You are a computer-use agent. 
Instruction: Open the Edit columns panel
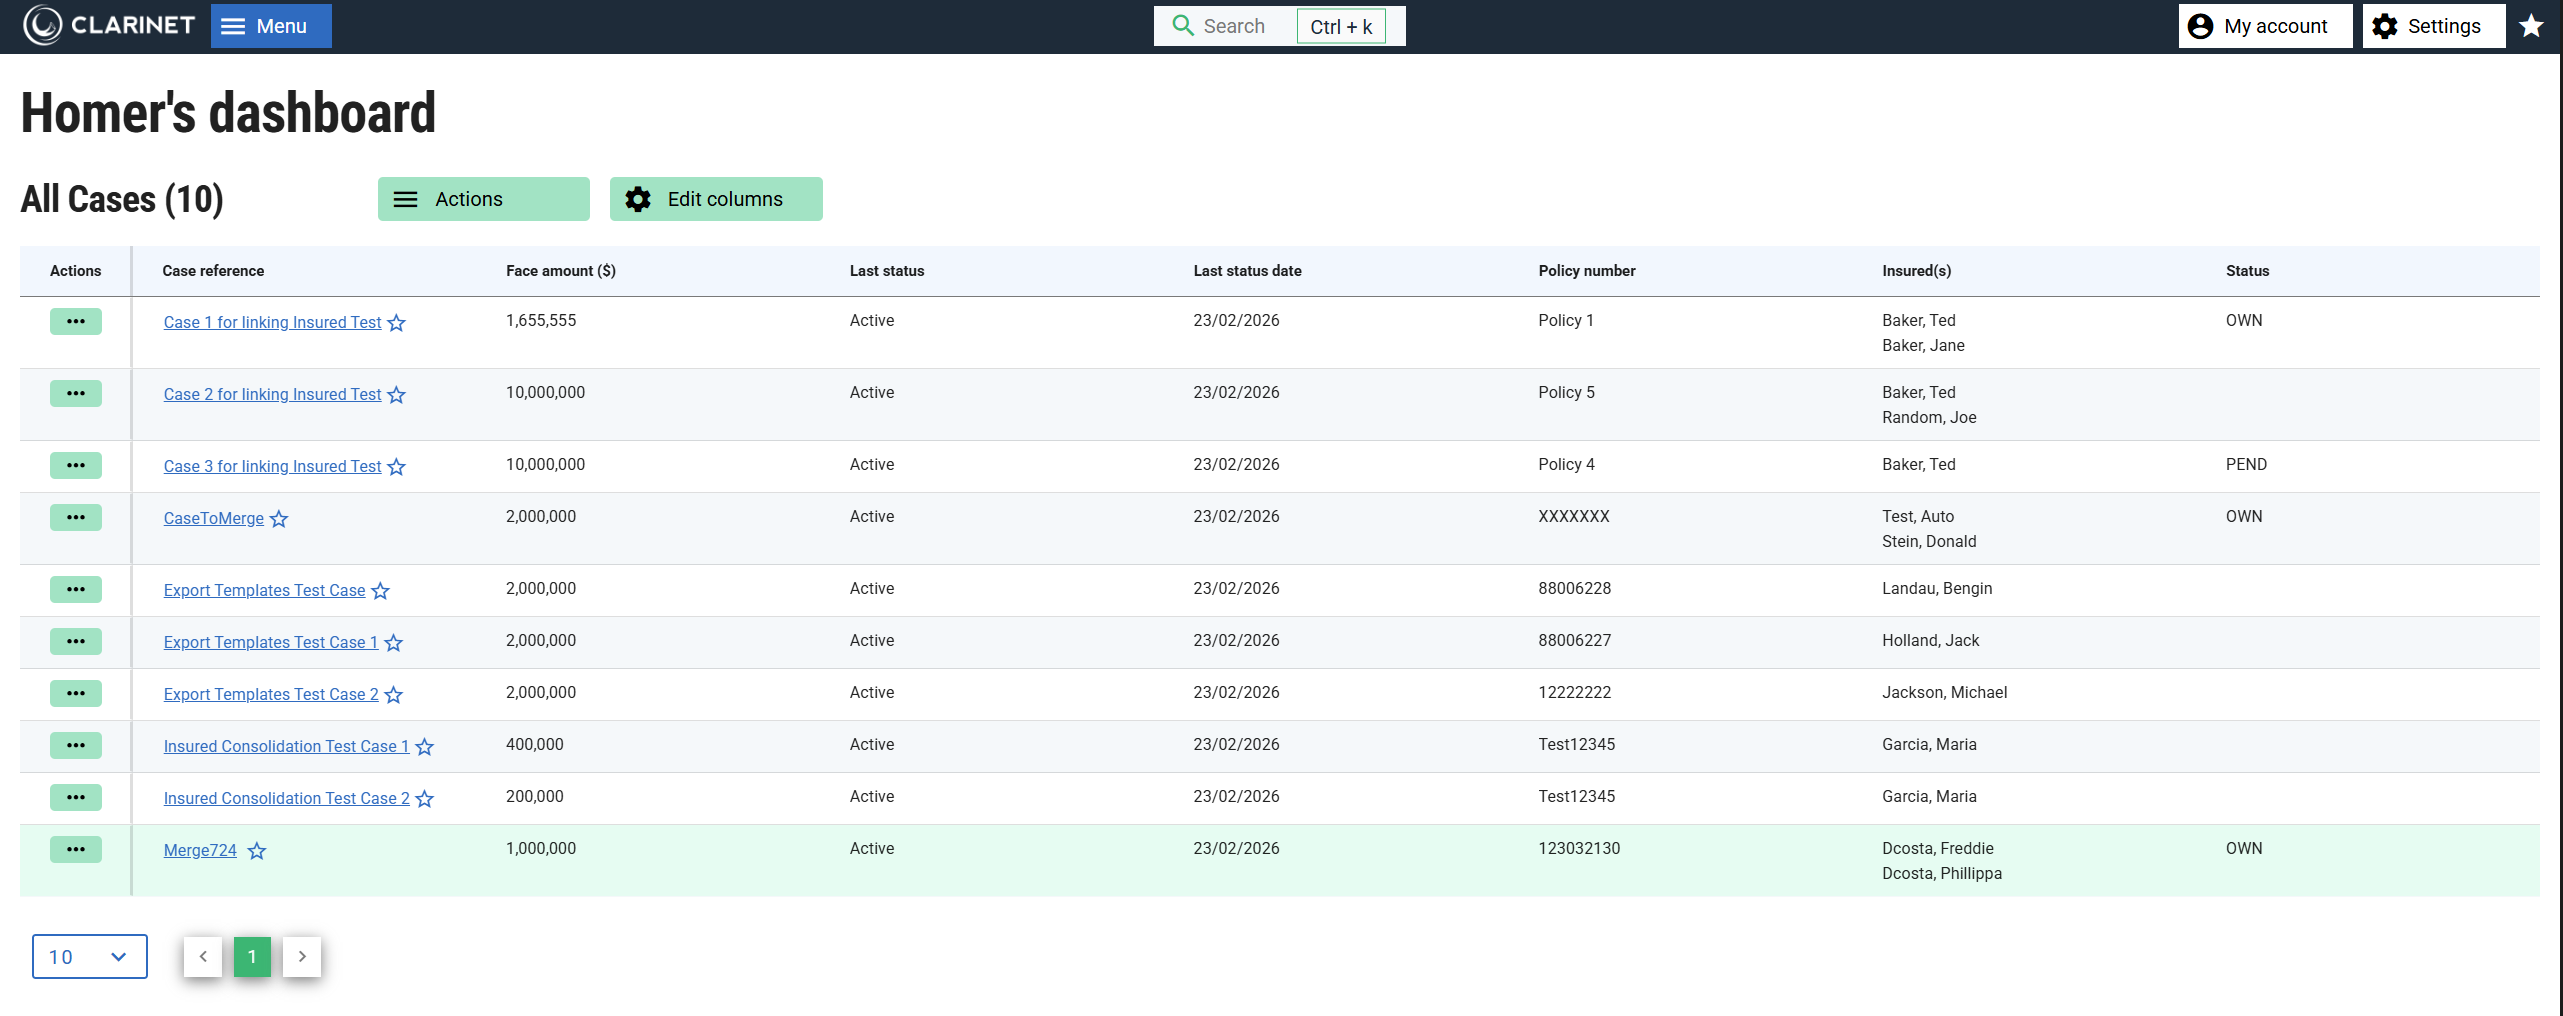coord(716,199)
